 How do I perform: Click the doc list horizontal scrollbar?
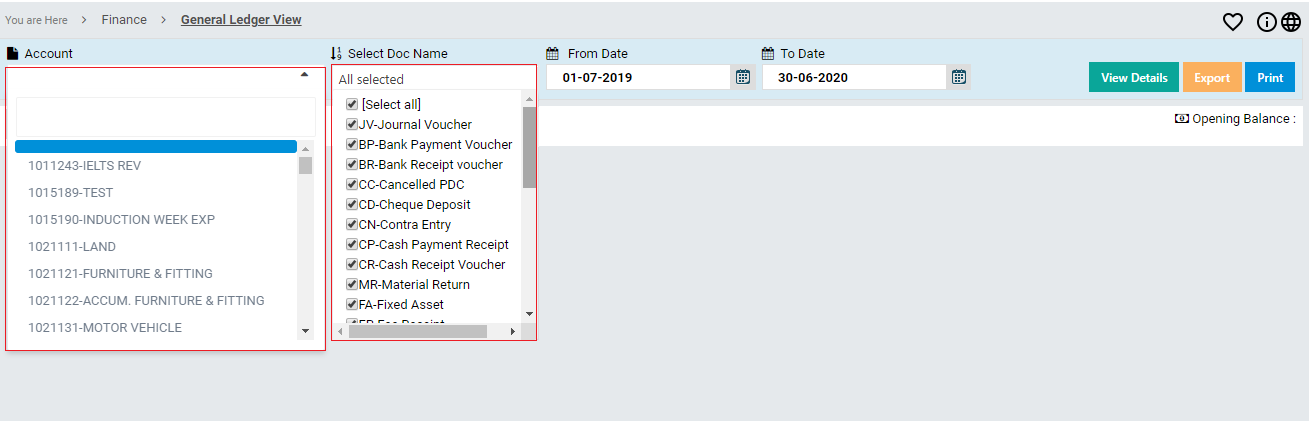pyautogui.click(x=417, y=331)
